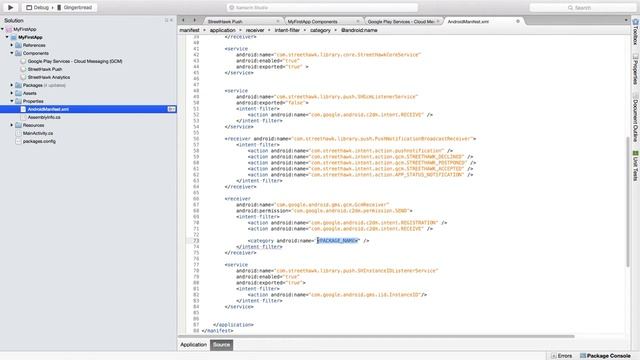Click the Run (play) button
Screen dimensions: 640x360
[x=10, y=7]
